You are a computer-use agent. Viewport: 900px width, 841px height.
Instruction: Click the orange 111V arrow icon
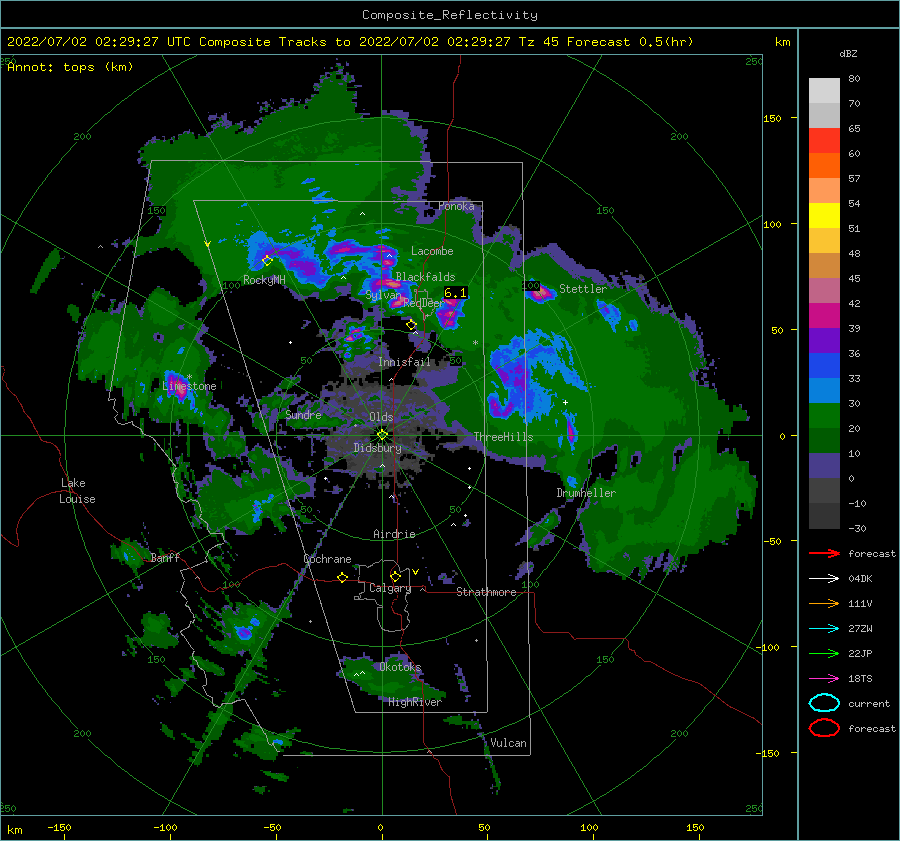pyautogui.click(x=824, y=603)
